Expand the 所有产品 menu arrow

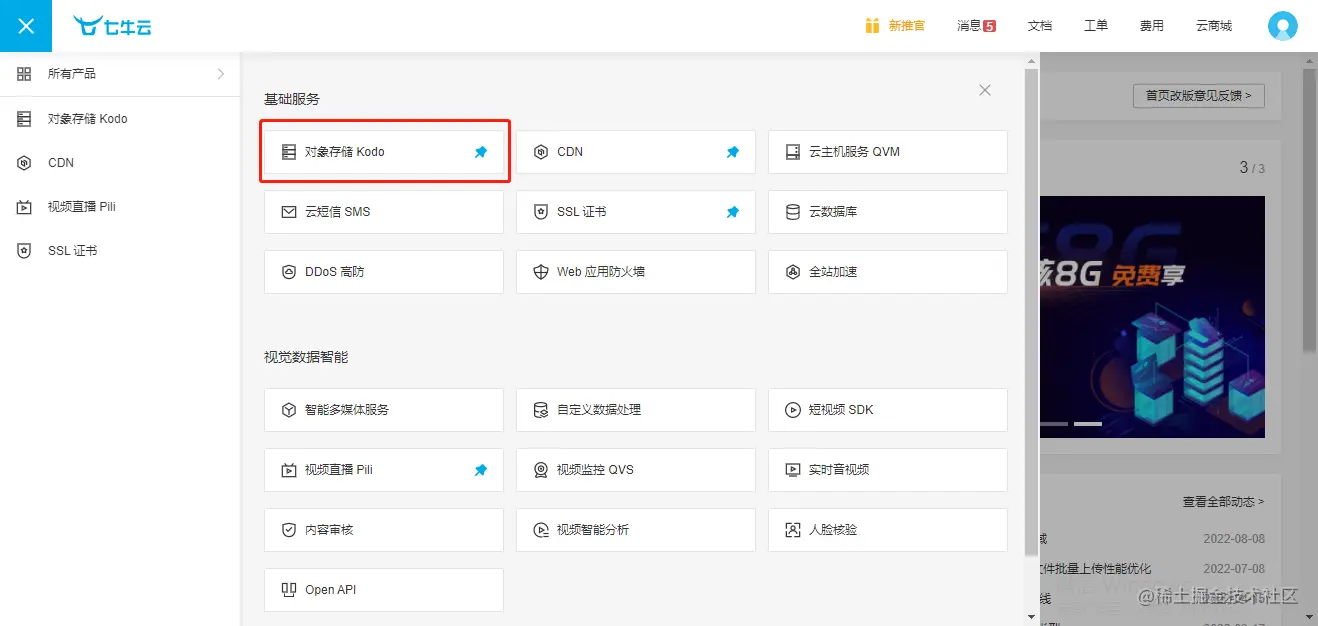(221, 74)
